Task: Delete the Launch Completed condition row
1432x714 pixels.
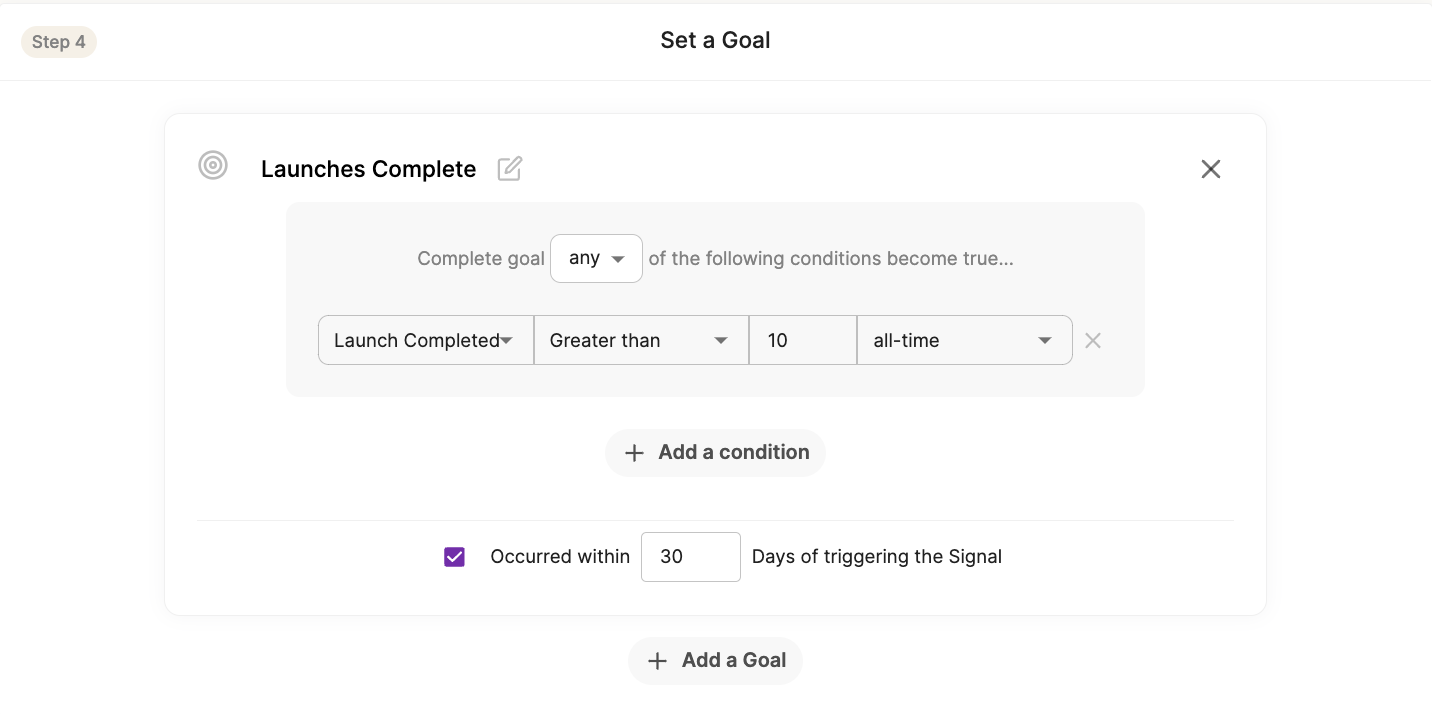Action: tap(1093, 341)
